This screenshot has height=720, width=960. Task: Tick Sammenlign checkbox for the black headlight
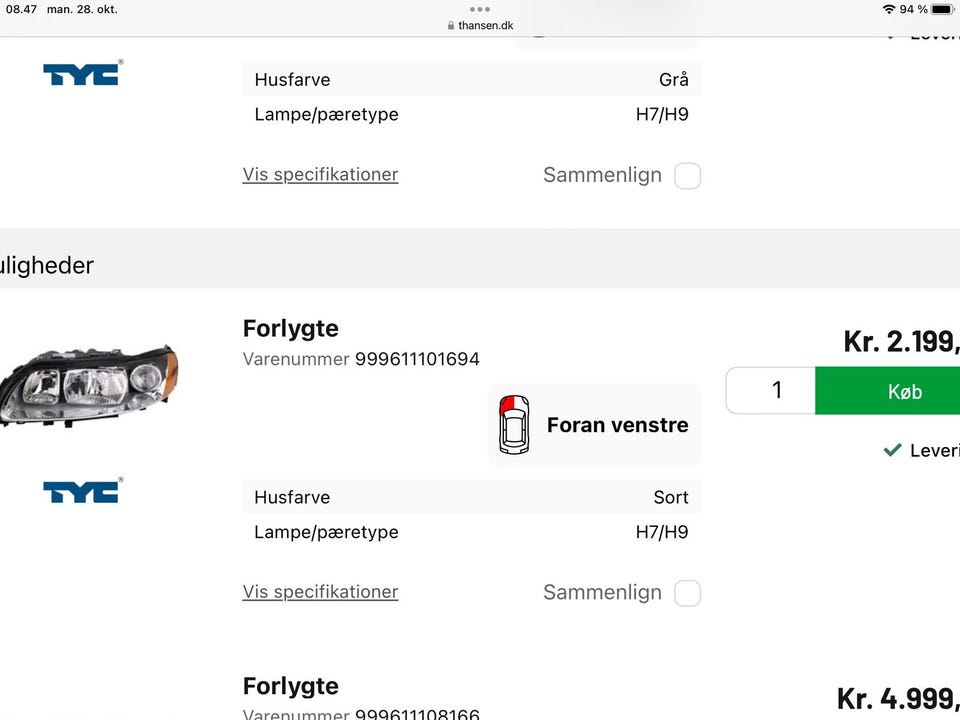click(x=687, y=593)
